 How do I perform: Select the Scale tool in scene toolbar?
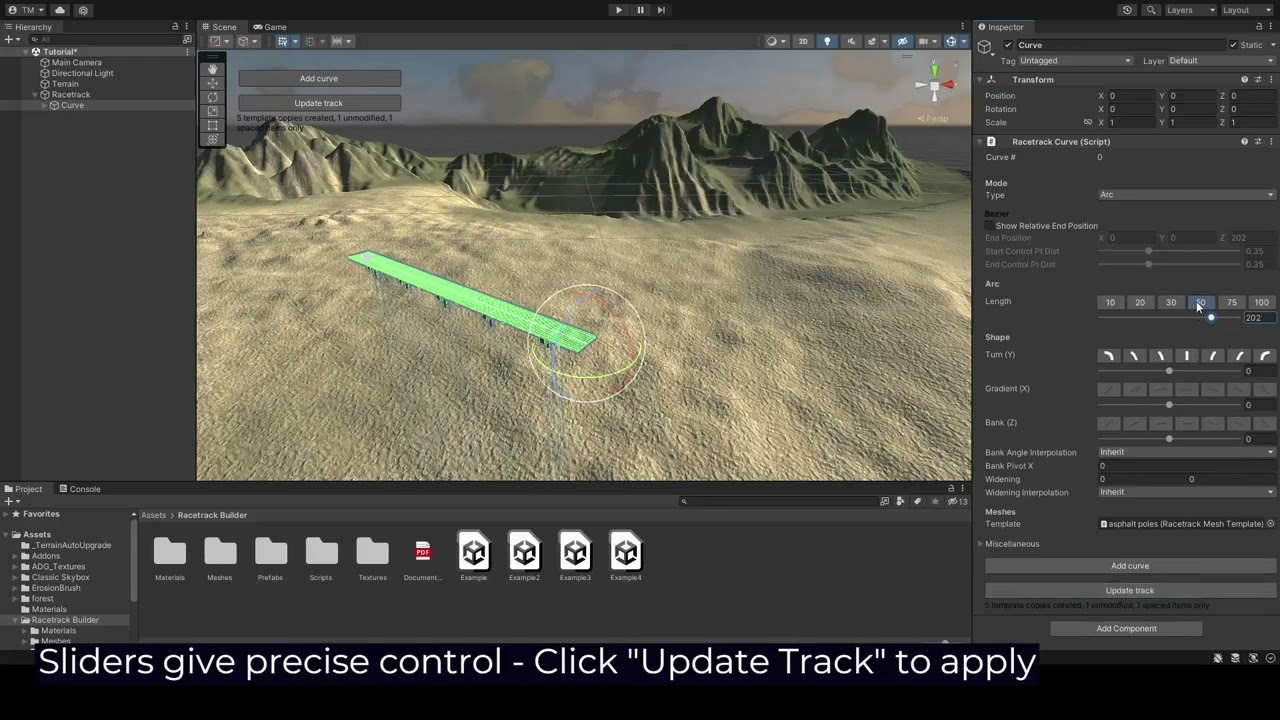coord(212,111)
